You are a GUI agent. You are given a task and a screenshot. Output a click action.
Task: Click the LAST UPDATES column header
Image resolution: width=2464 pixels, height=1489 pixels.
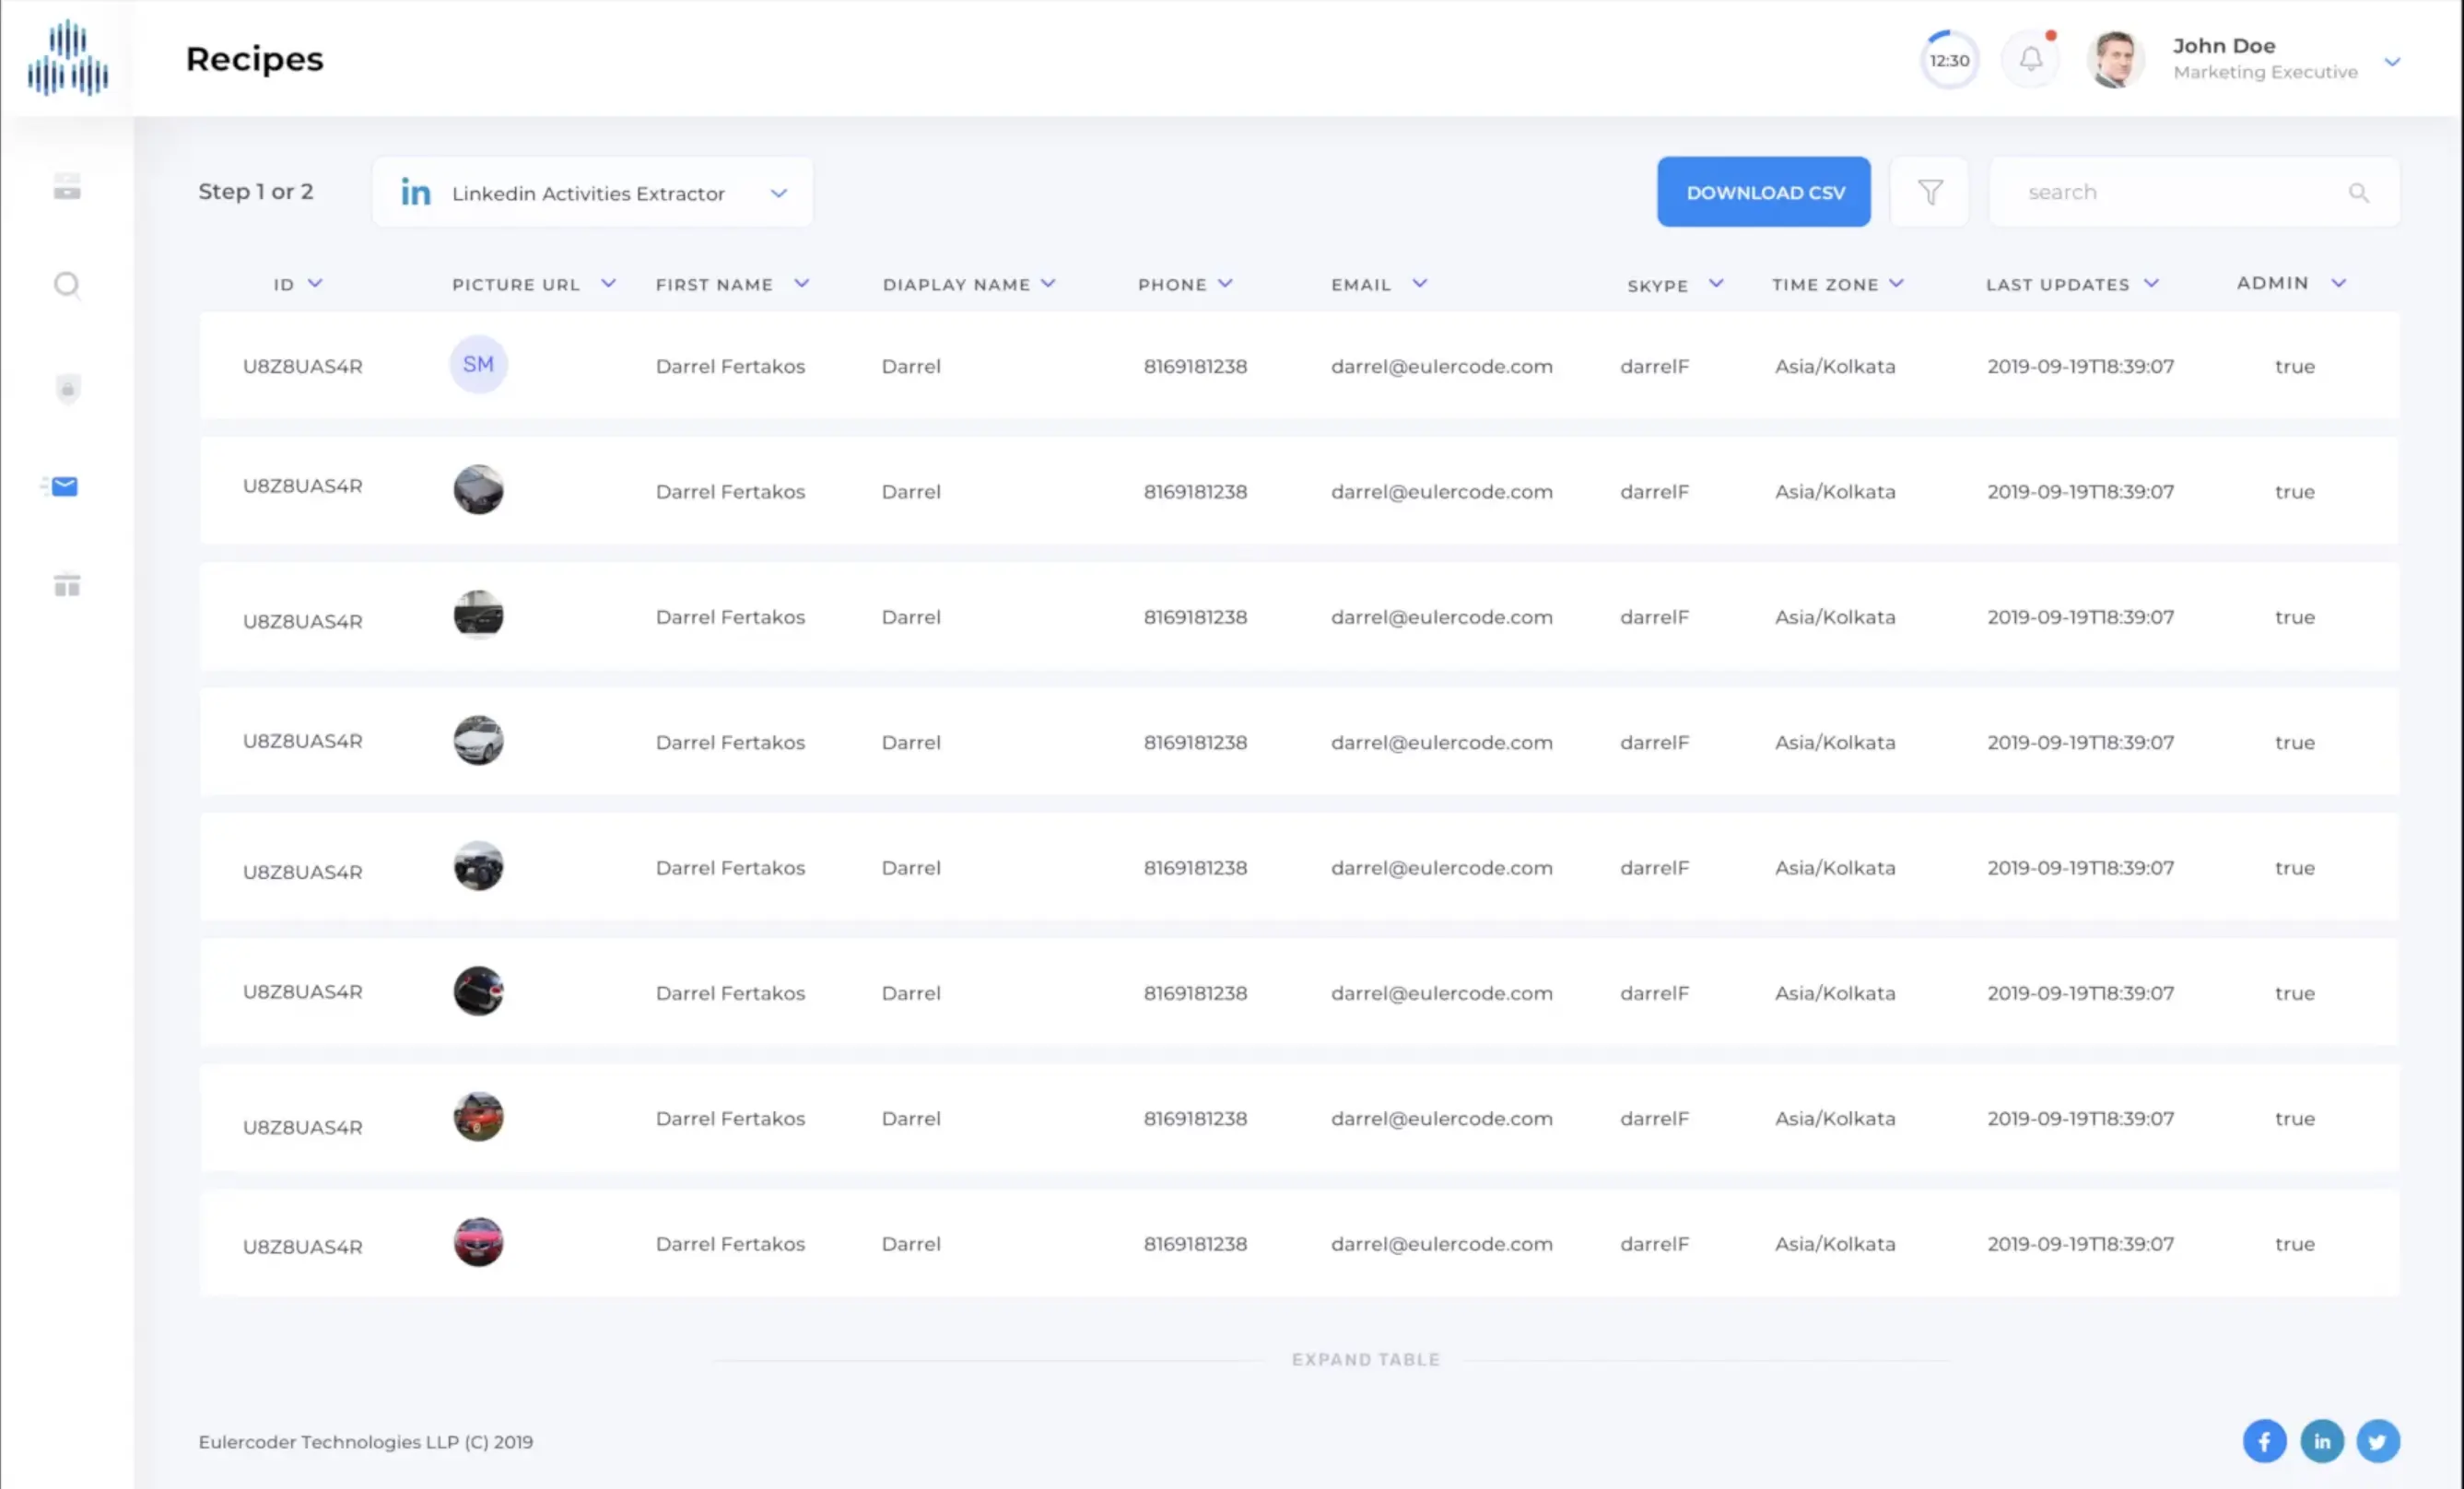[x=2057, y=285]
